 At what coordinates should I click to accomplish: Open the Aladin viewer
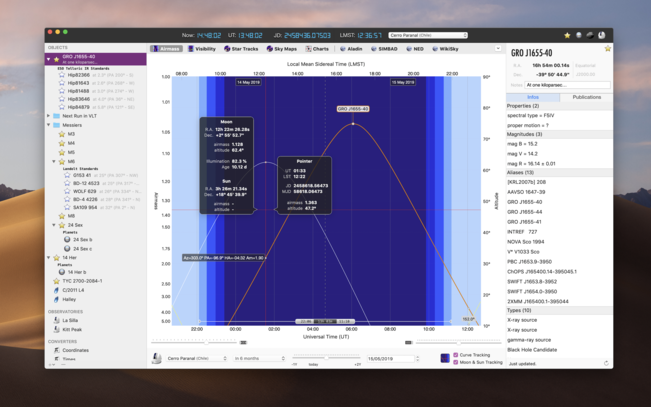(x=351, y=48)
